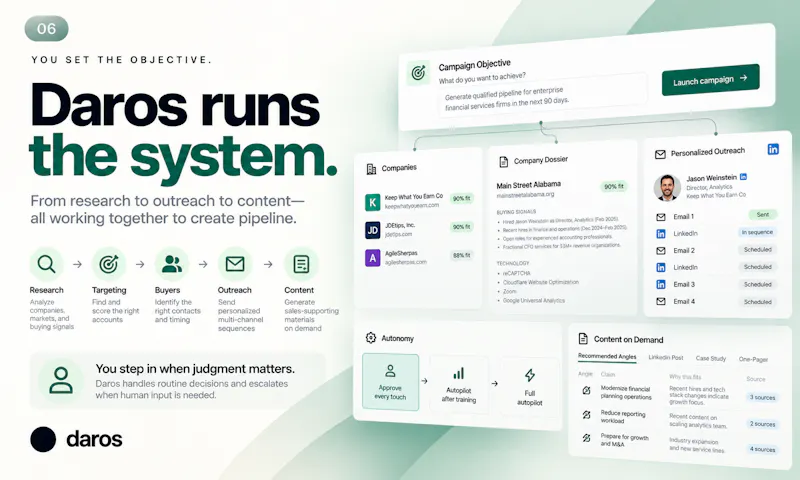
Task: Click the Launch campaign button
Action: 710,80
